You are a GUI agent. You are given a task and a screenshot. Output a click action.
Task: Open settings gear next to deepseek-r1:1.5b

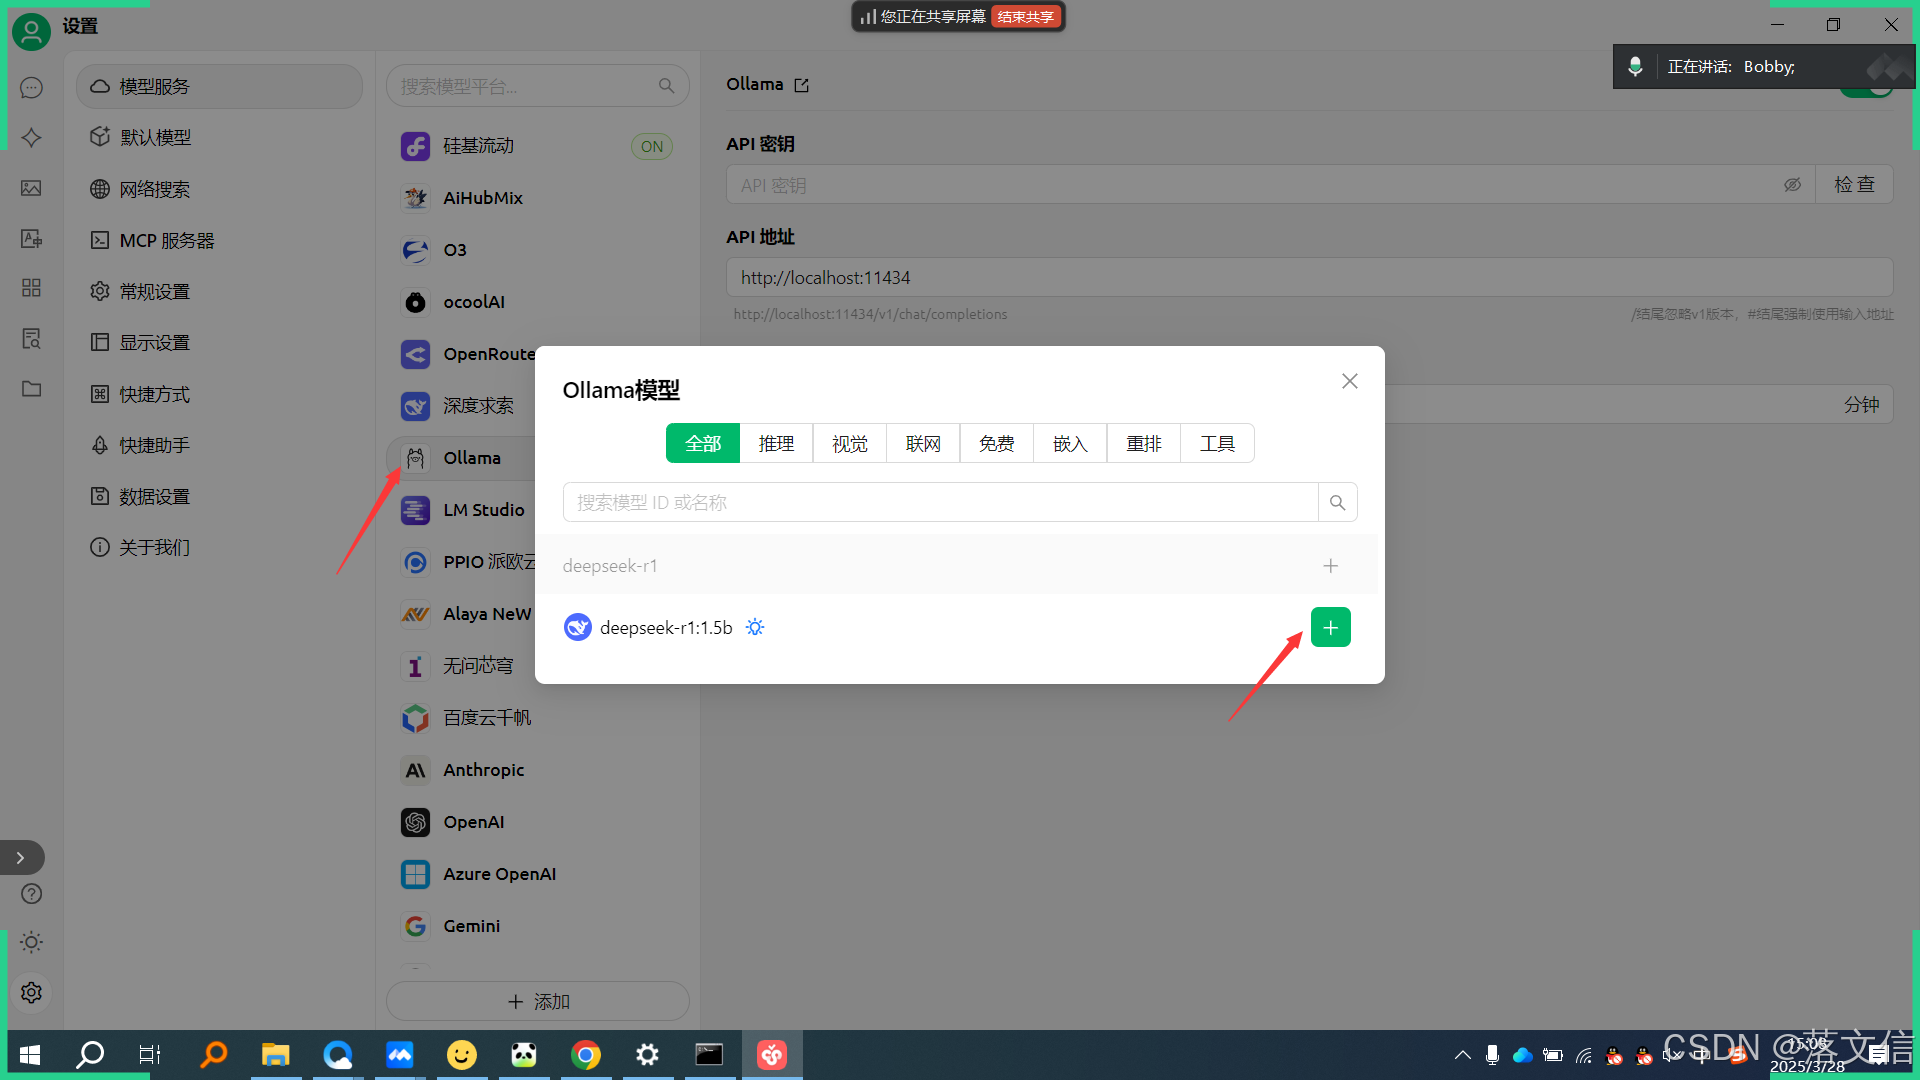coord(755,627)
